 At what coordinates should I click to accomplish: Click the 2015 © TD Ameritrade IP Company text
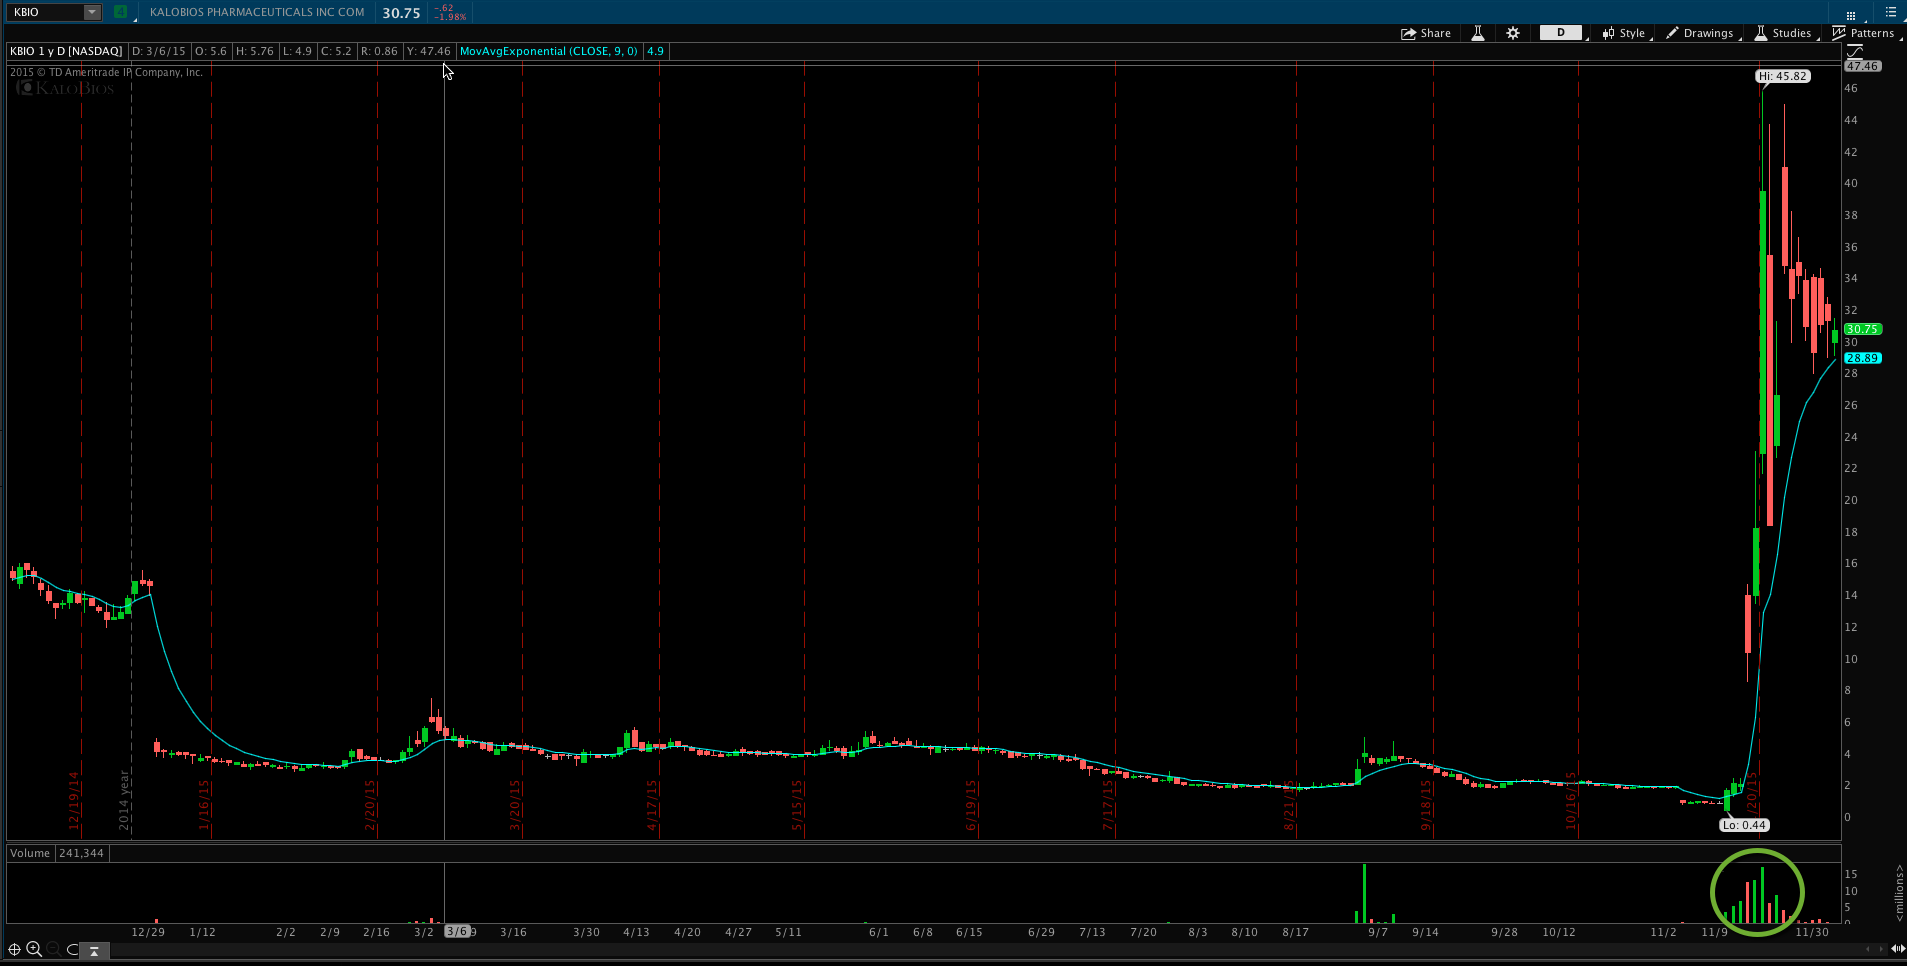point(106,72)
